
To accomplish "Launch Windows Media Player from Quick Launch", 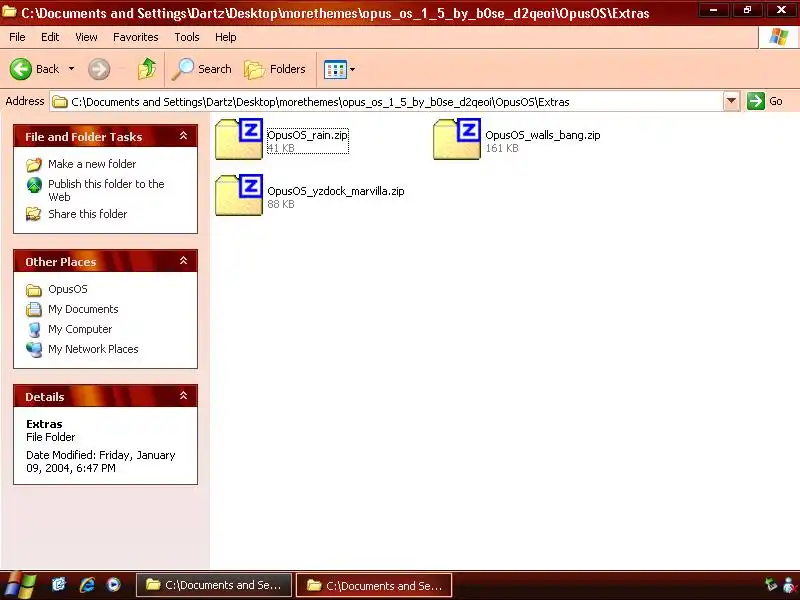I will point(113,585).
